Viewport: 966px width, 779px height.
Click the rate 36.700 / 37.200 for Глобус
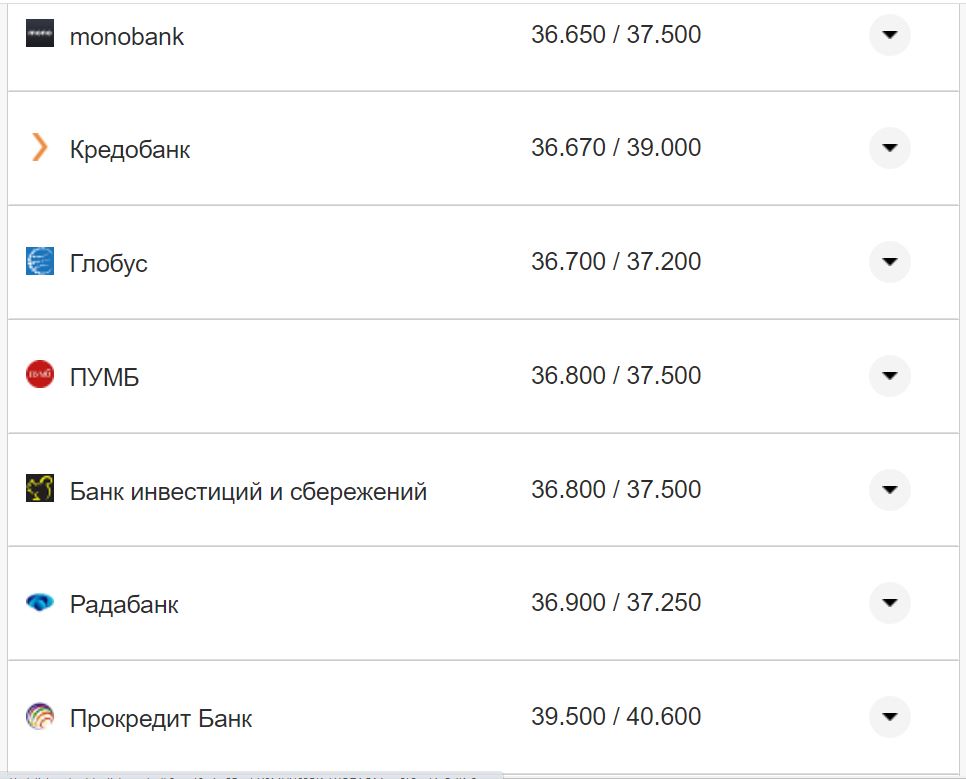tap(617, 261)
